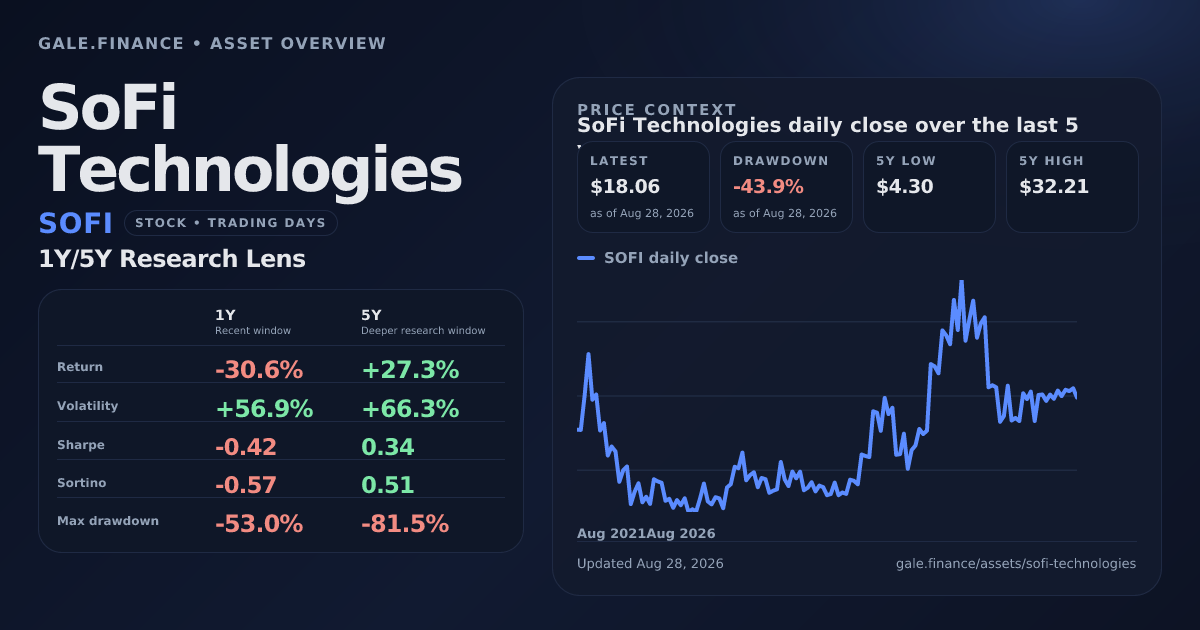Viewport: 1200px width, 630px height.
Task: Click the 5Y Sharpe value 0.34
Action: tap(388, 447)
